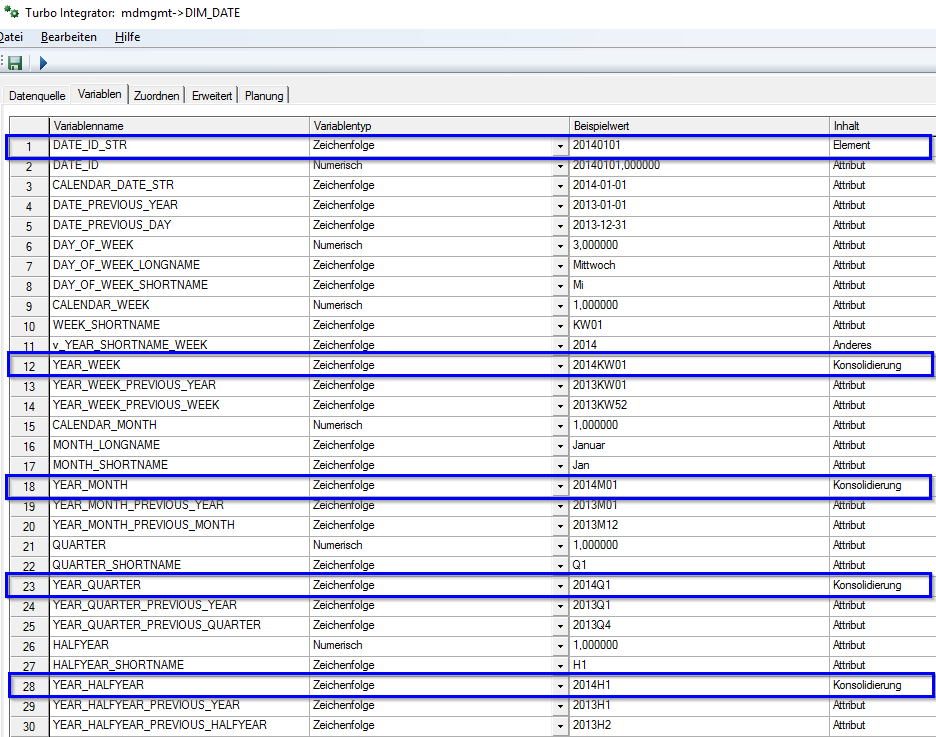Save the process using the disk icon
The height and width of the screenshot is (737, 936).
pos(13,62)
